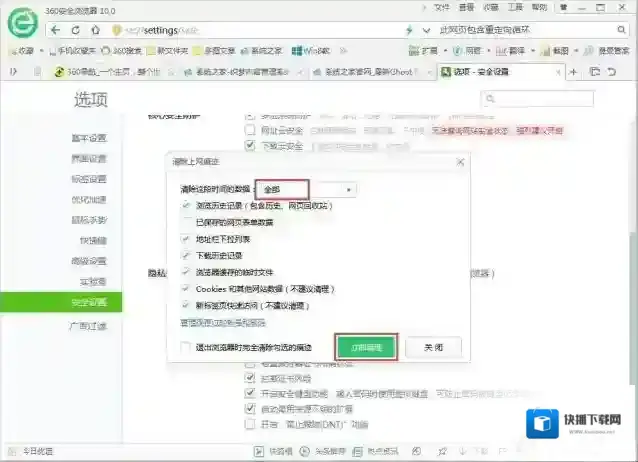This screenshot has height=462, width=638.
Task: Click the green 立即清理 button
Action: [366, 347]
